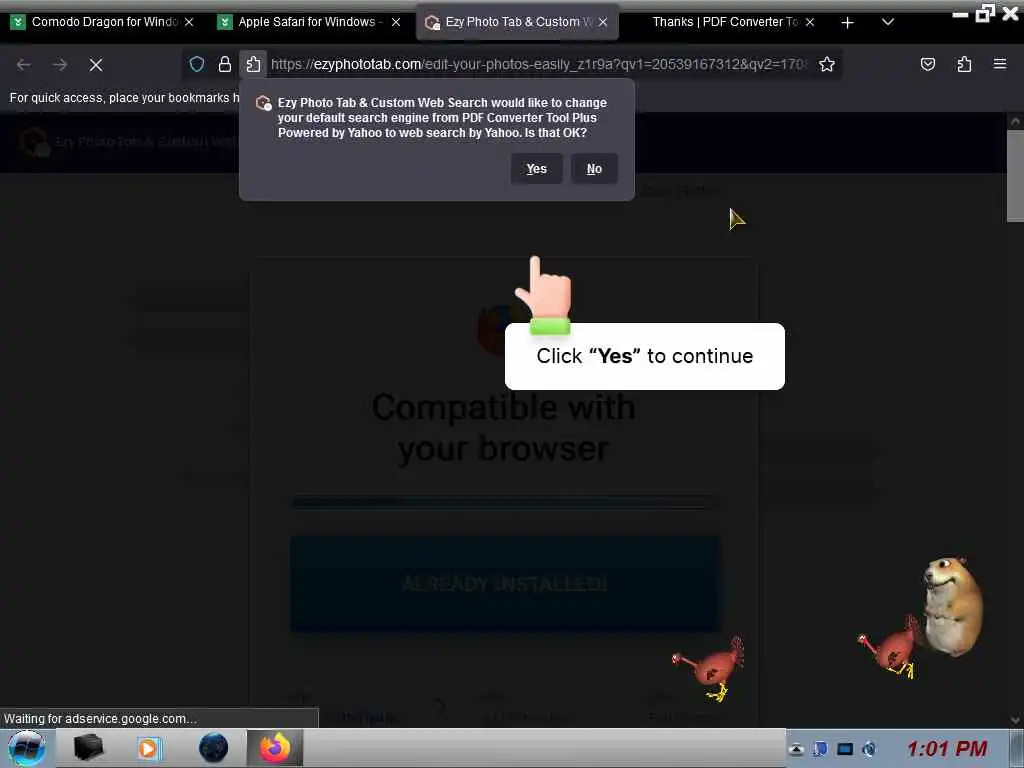
Task: Click Yes in the search engine prompt
Action: [536, 169]
